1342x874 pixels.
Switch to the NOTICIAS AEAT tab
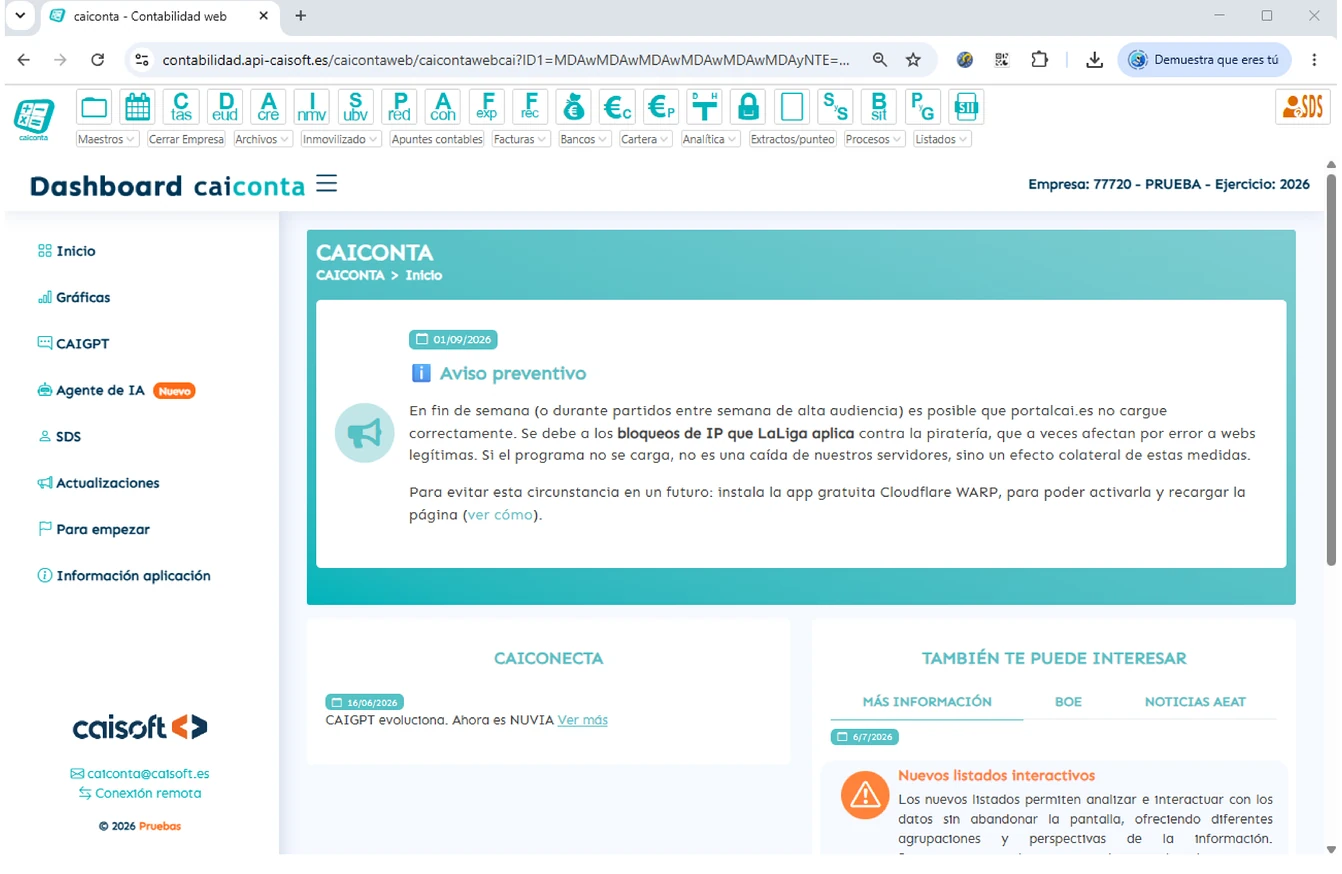(x=1195, y=701)
